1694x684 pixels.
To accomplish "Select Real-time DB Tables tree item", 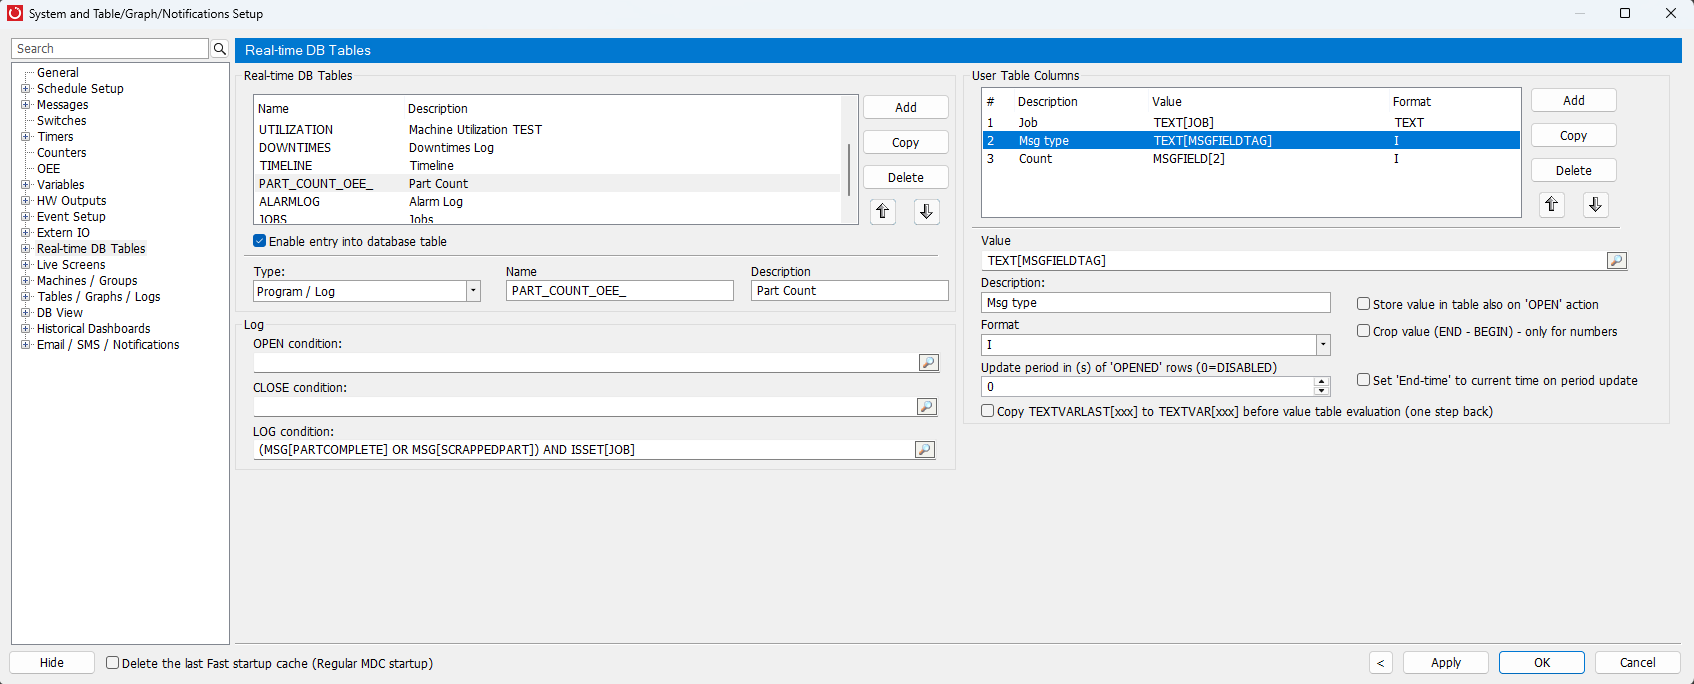I will (x=91, y=249).
